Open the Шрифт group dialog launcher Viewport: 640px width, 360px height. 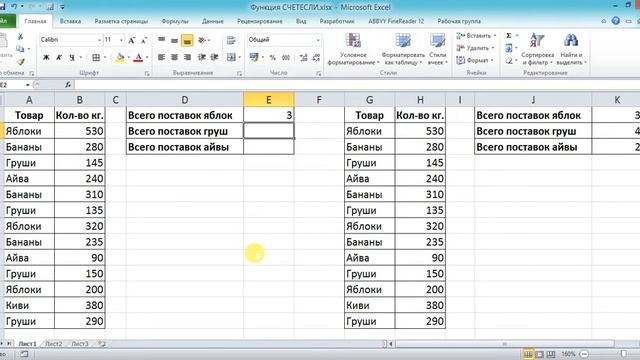[x=147, y=73]
